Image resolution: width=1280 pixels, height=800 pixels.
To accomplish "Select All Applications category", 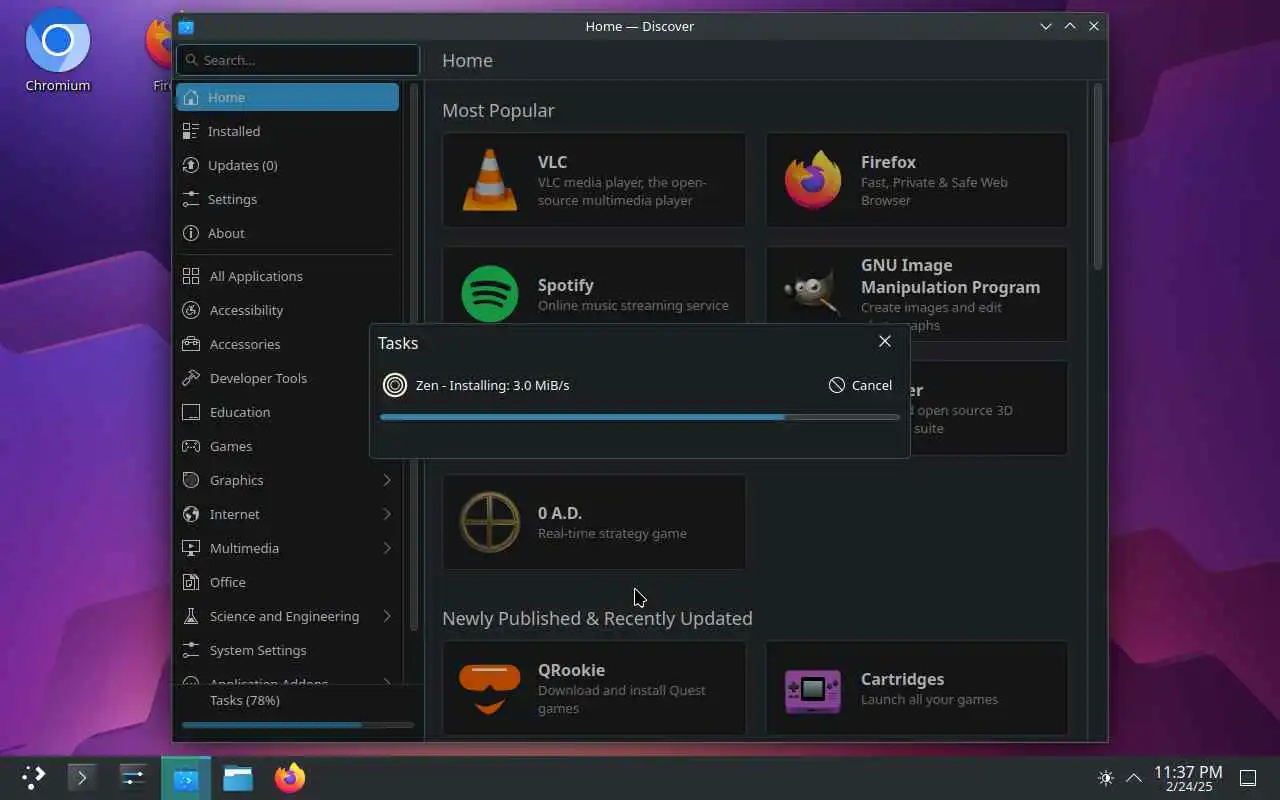I will pos(287,276).
